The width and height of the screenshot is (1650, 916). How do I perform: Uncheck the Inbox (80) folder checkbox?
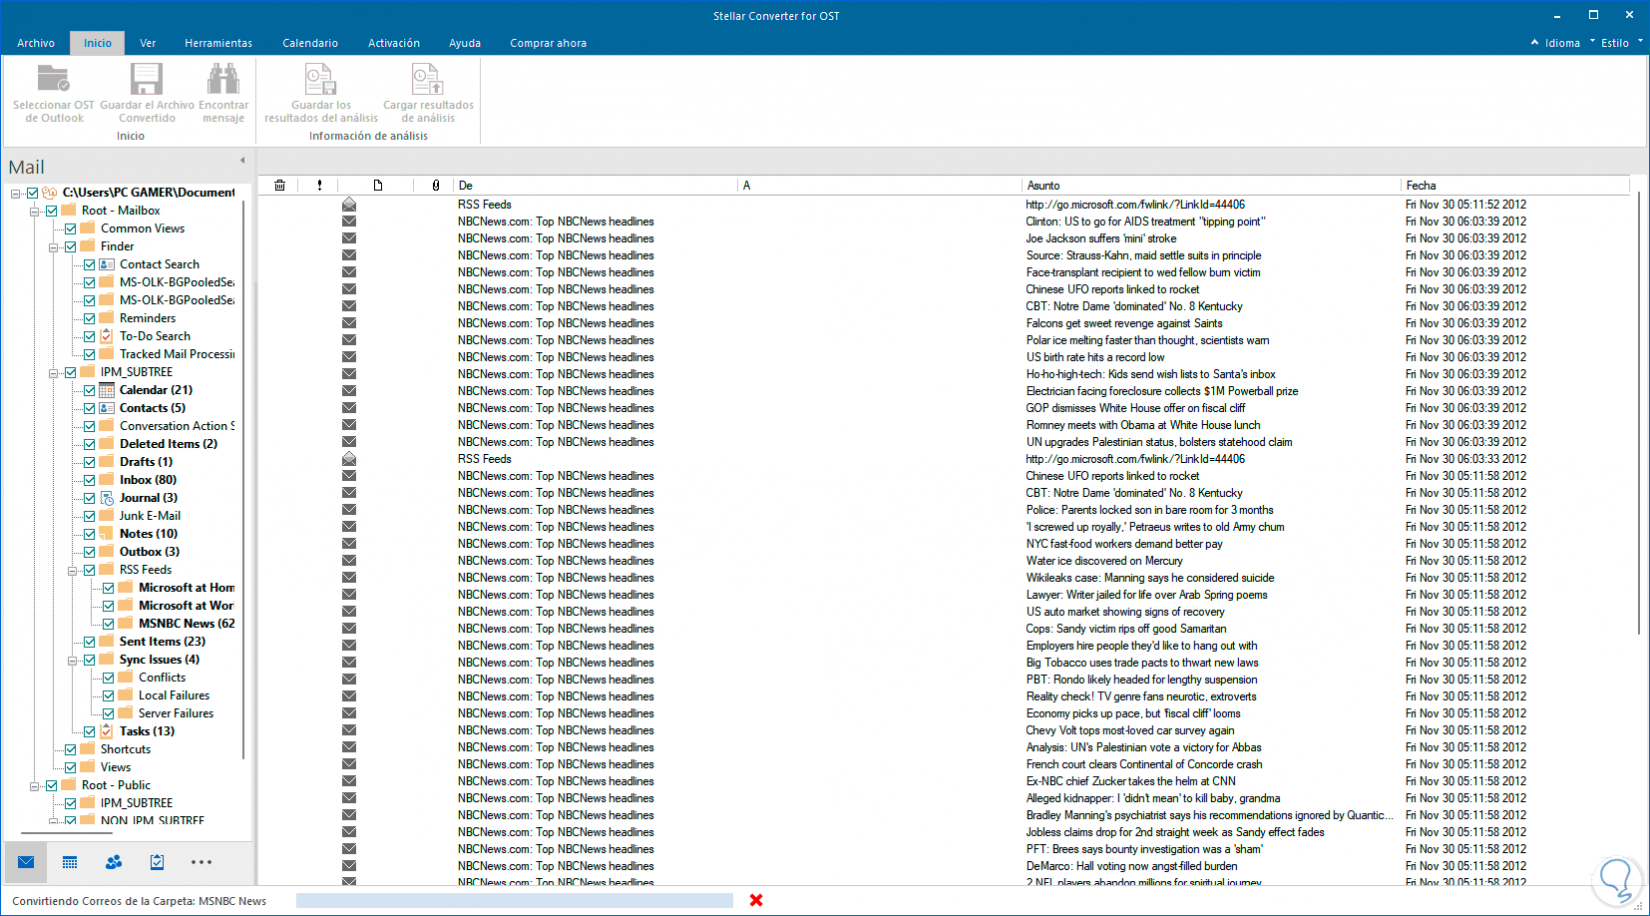pos(89,480)
